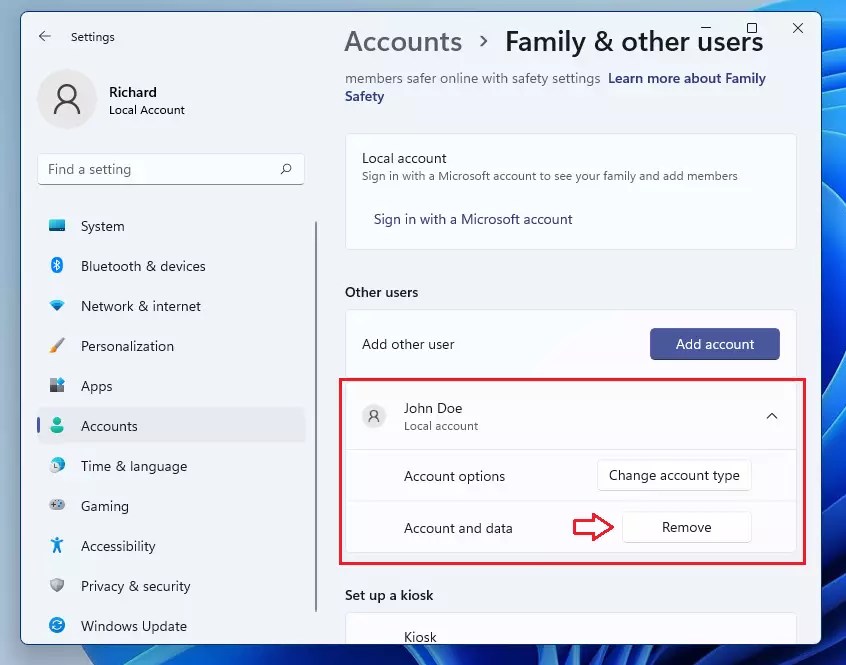Click the Change account type button
Image resolution: width=846 pixels, height=665 pixels.
[x=673, y=475]
